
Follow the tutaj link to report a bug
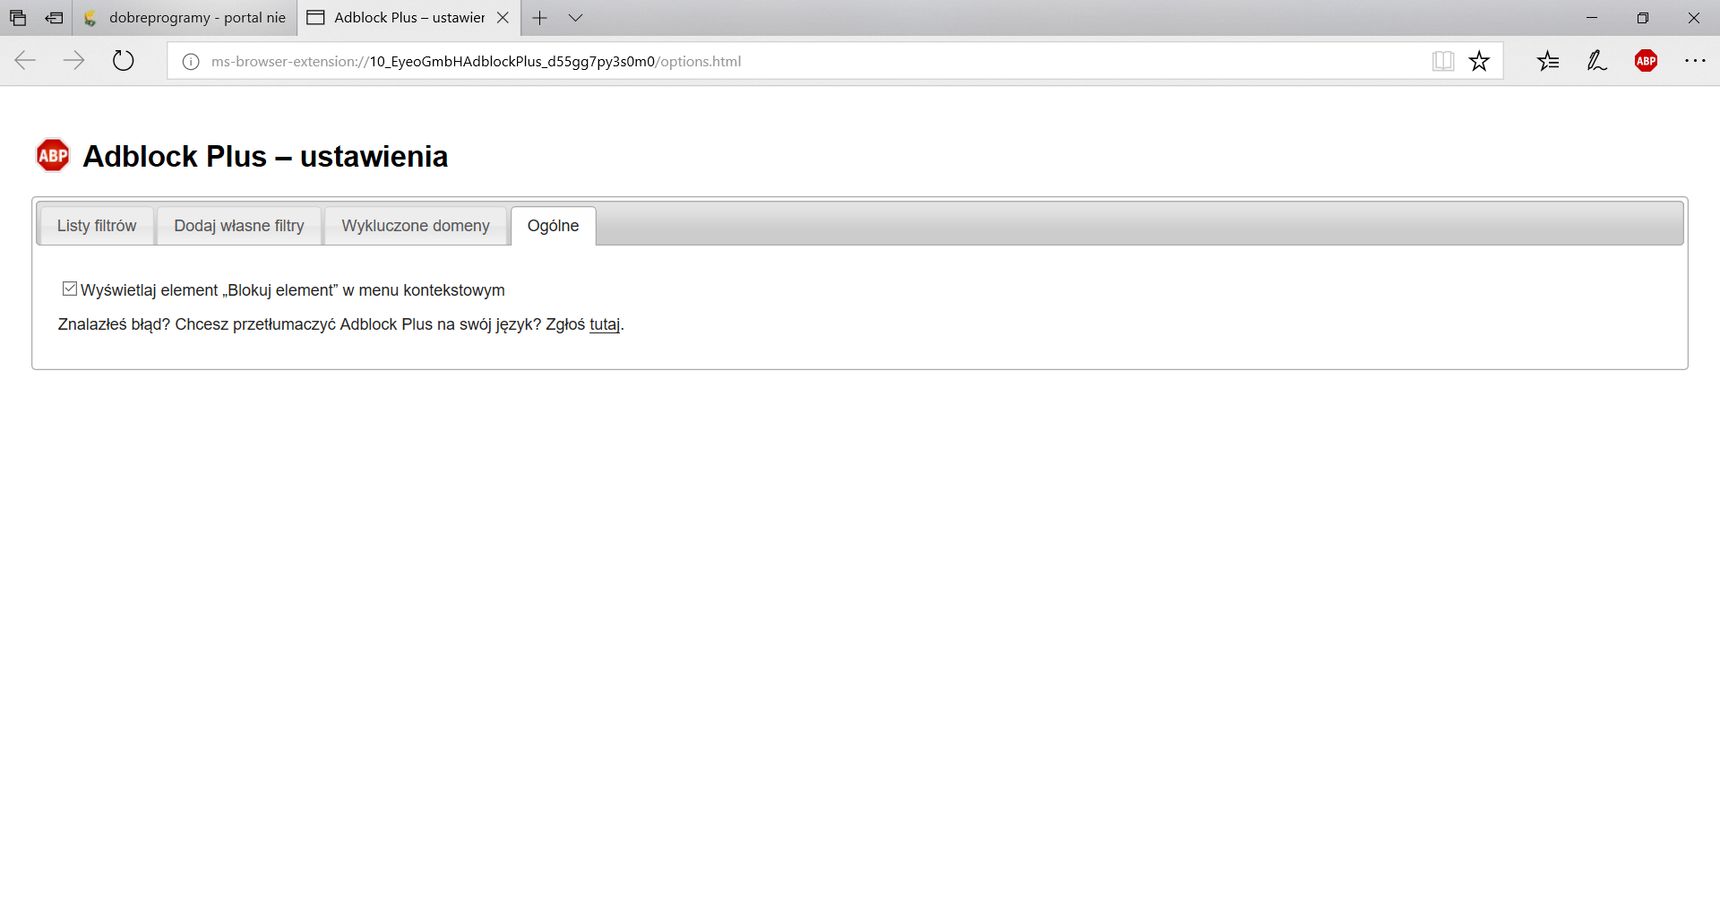click(x=605, y=324)
